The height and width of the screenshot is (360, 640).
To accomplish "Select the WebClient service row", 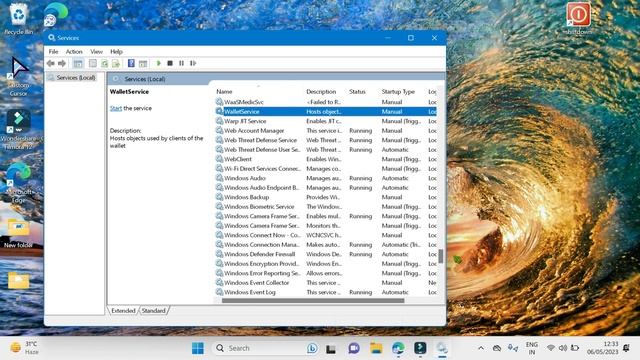I will click(326, 159).
